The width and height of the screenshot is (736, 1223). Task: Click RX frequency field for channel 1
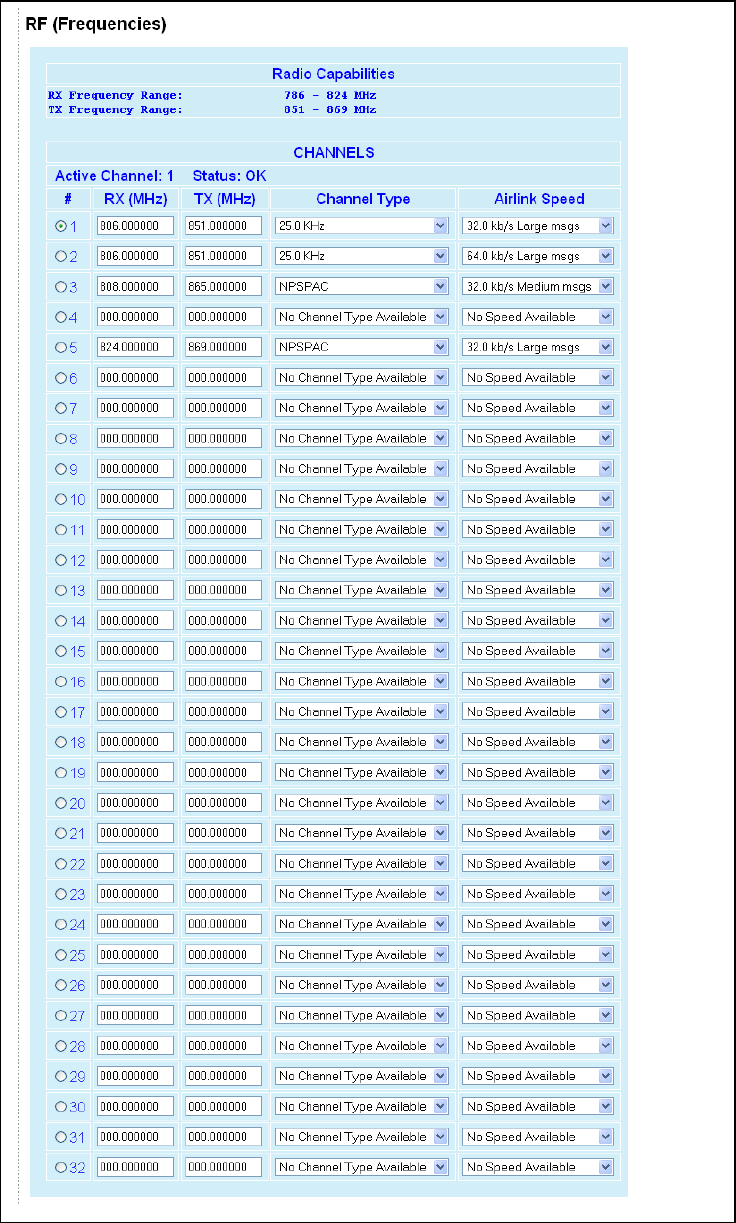coord(136,226)
